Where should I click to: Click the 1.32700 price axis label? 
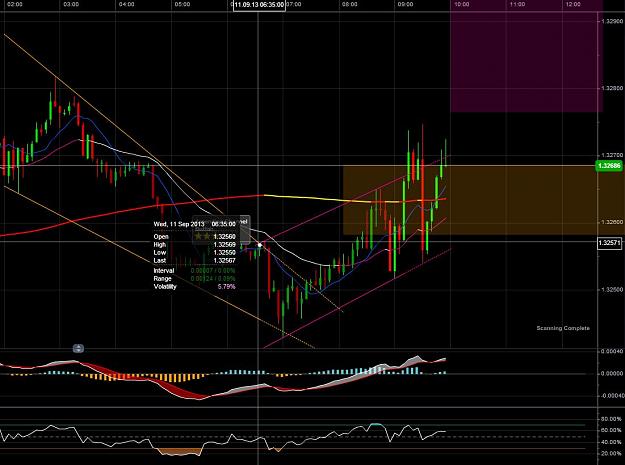click(x=612, y=155)
